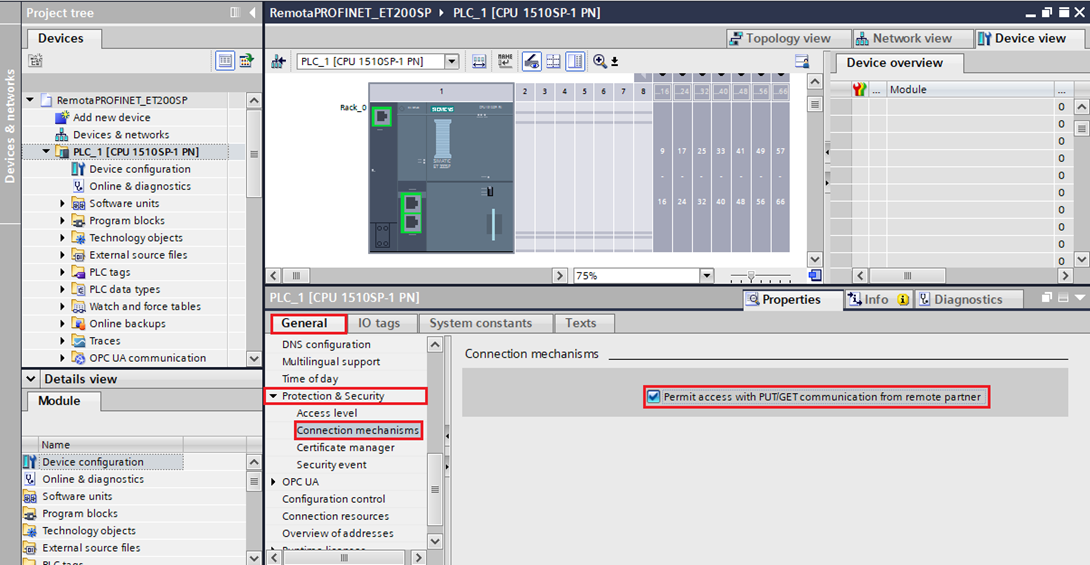Select Access level under Protection & Security
The image size is (1090, 565).
point(326,413)
